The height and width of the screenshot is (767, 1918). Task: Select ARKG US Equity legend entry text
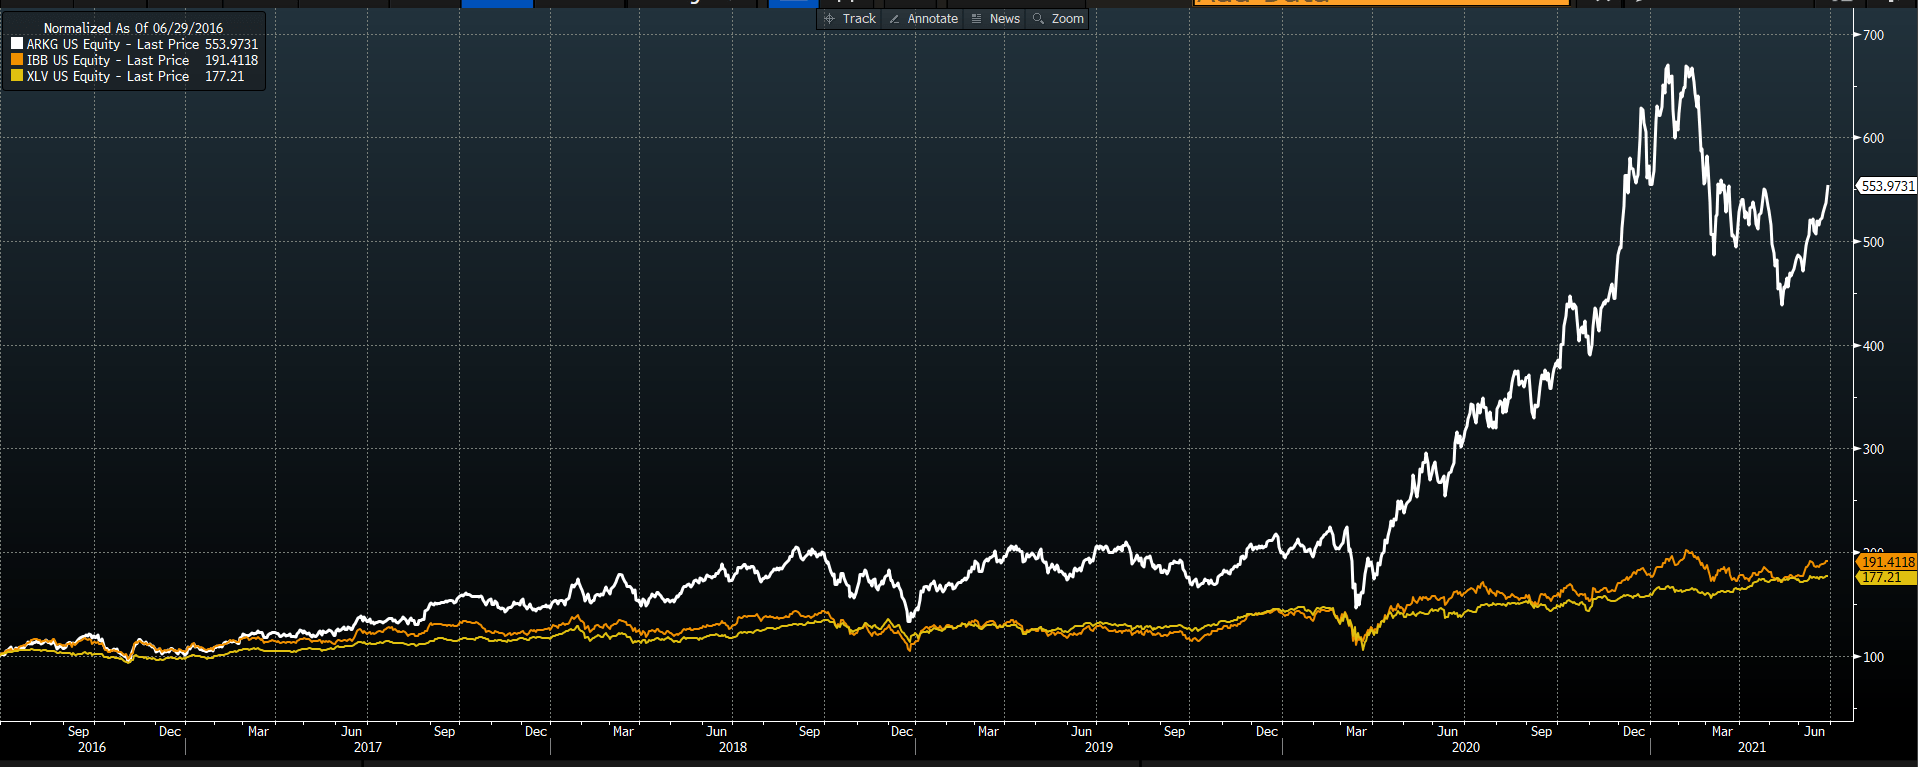(112, 44)
